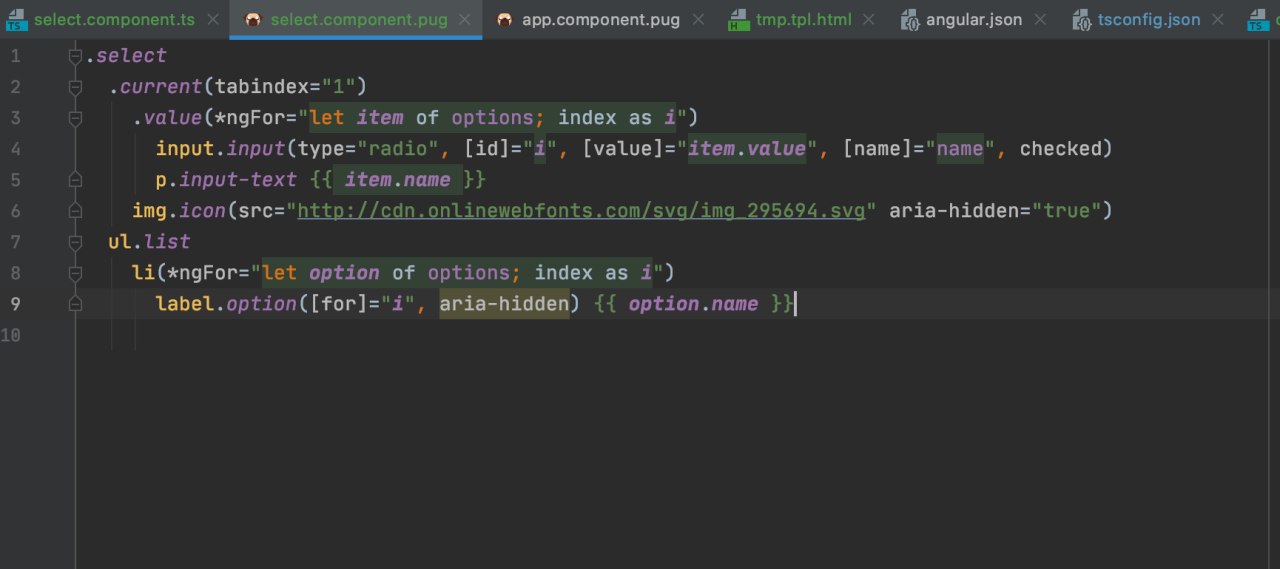Click 'aria-hidden' attribute on line 9
The image size is (1280, 569).
(x=504, y=304)
